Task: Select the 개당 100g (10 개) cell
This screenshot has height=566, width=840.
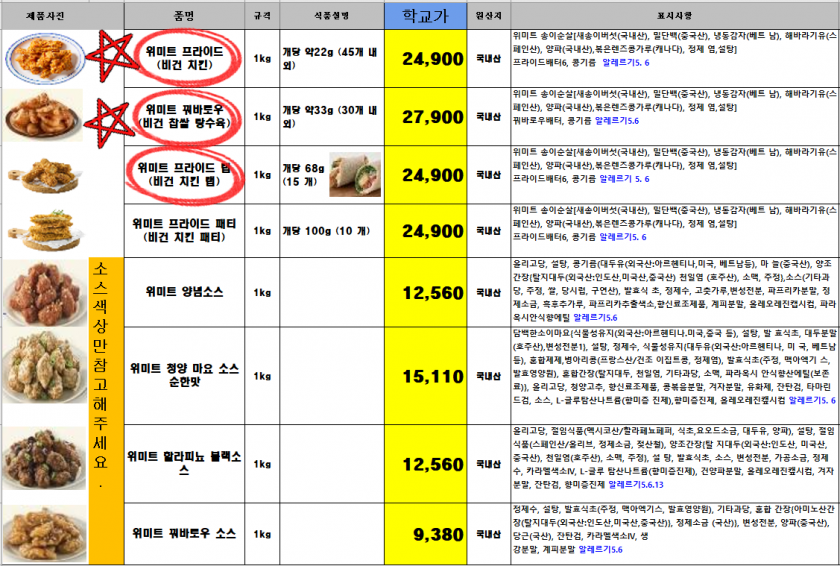Action: click(332, 231)
